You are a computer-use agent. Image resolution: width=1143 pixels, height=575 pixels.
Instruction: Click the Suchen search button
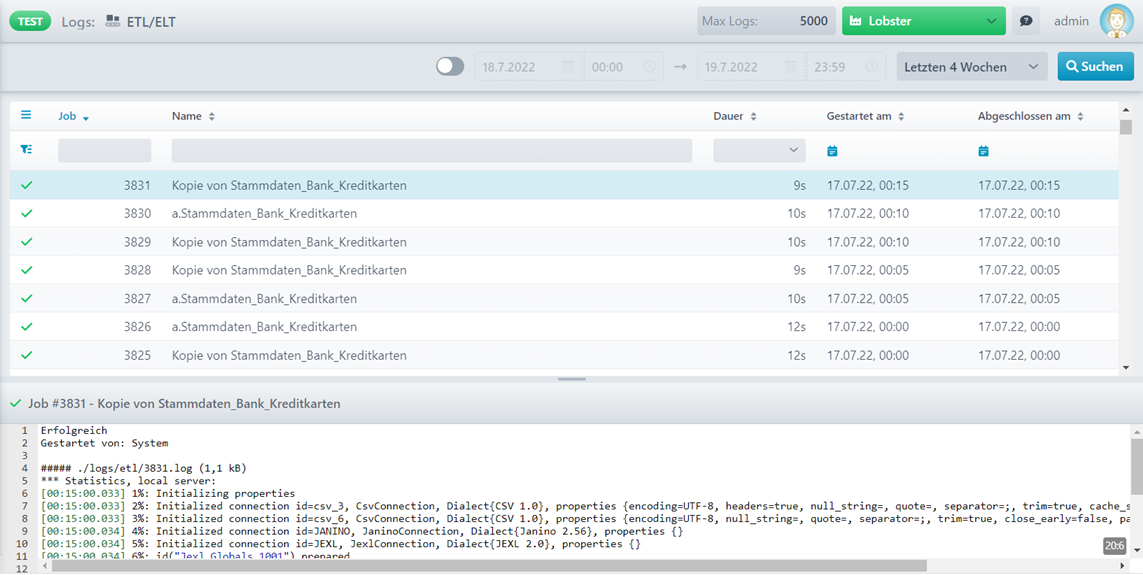click(x=1096, y=66)
